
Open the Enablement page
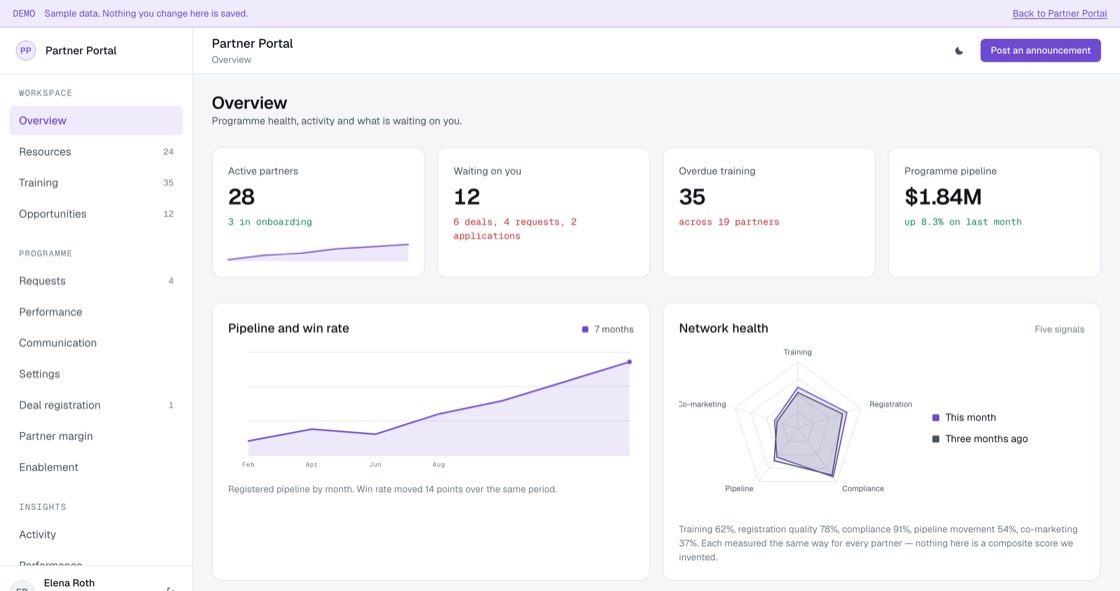pos(96,467)
